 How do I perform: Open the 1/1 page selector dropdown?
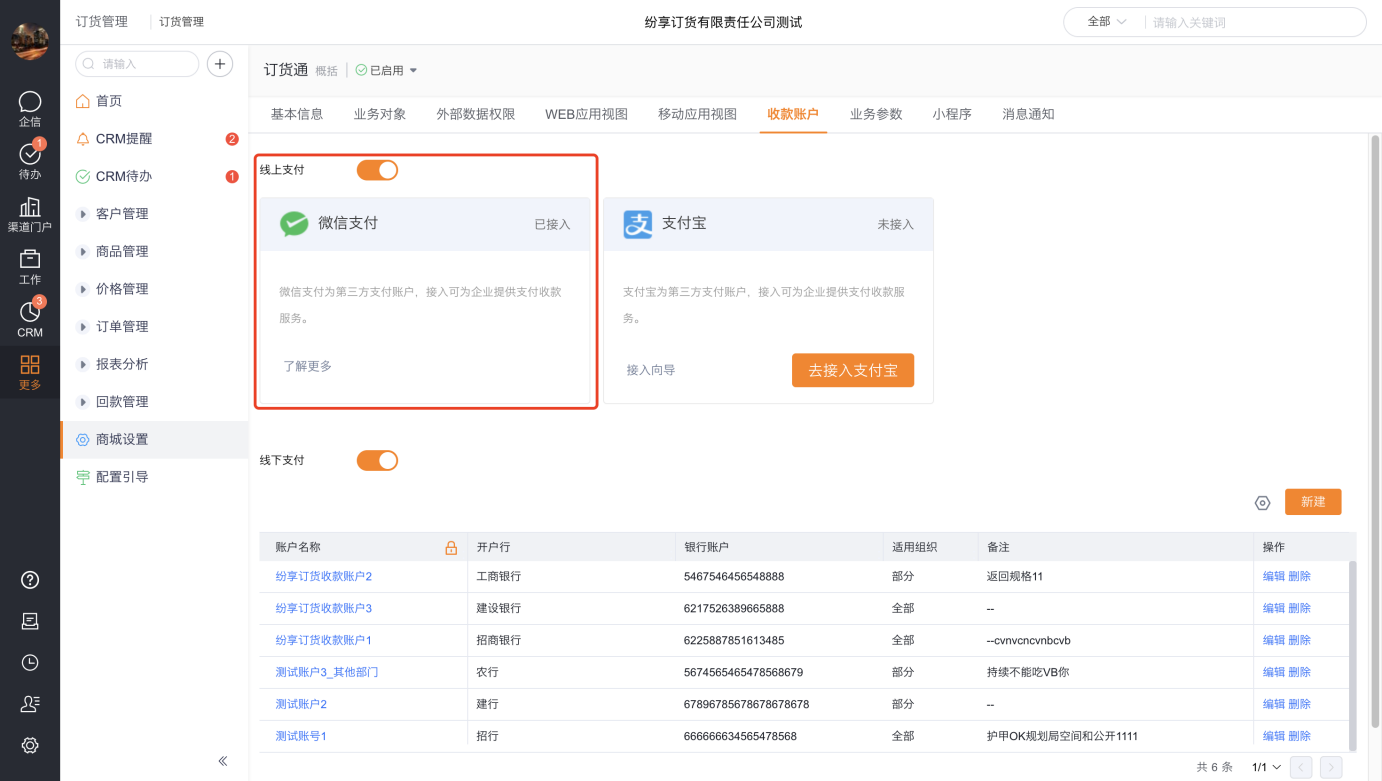pyautogui.click(x=1266, y=768)
